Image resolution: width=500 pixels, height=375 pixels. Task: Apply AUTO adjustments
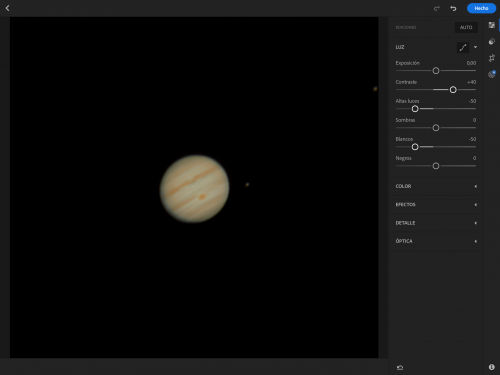pos(466,27)
